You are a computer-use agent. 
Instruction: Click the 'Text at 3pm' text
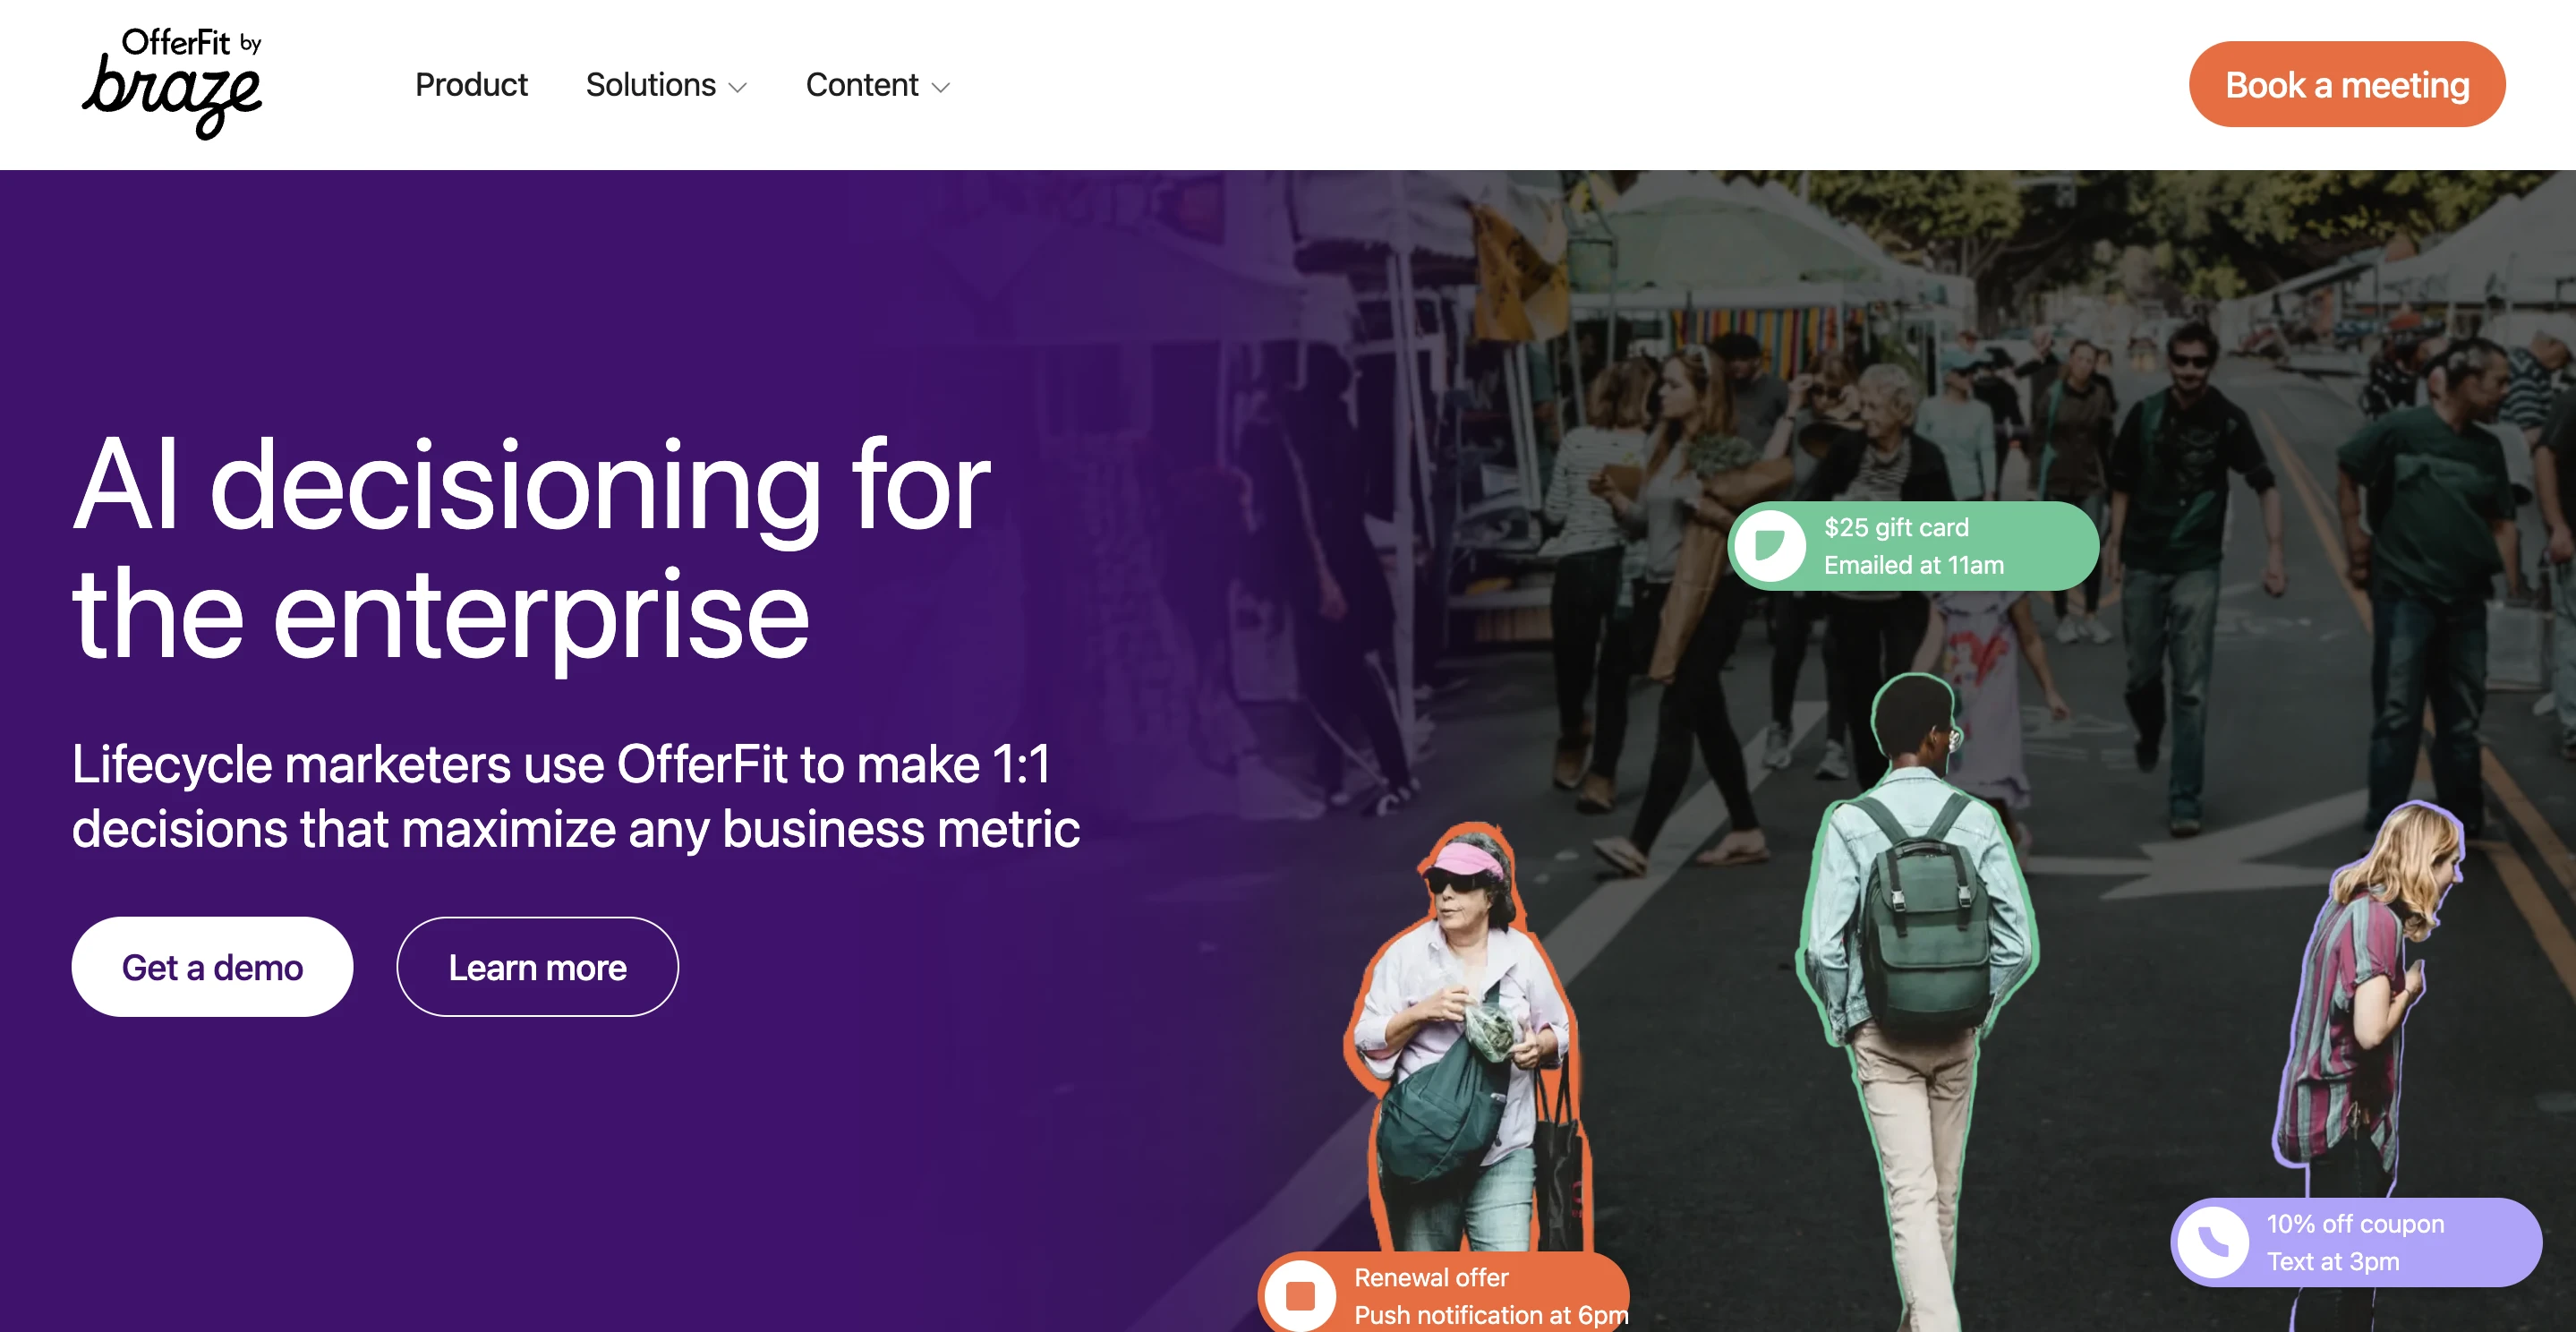click(x=2333, y=1261)
